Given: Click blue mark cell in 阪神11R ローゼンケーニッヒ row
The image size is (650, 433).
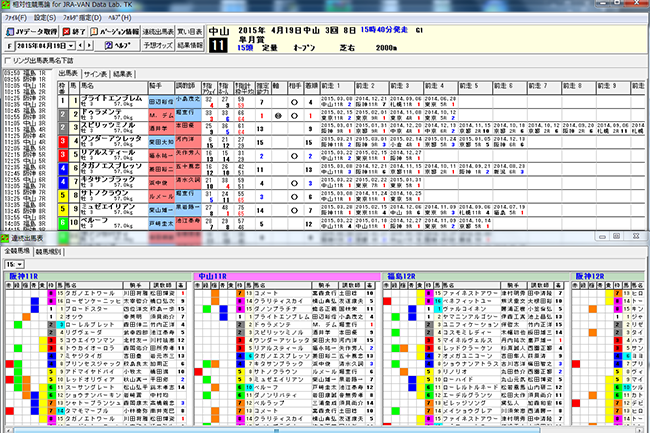Looking at the screenshot, I should click(x=35, y=301).
